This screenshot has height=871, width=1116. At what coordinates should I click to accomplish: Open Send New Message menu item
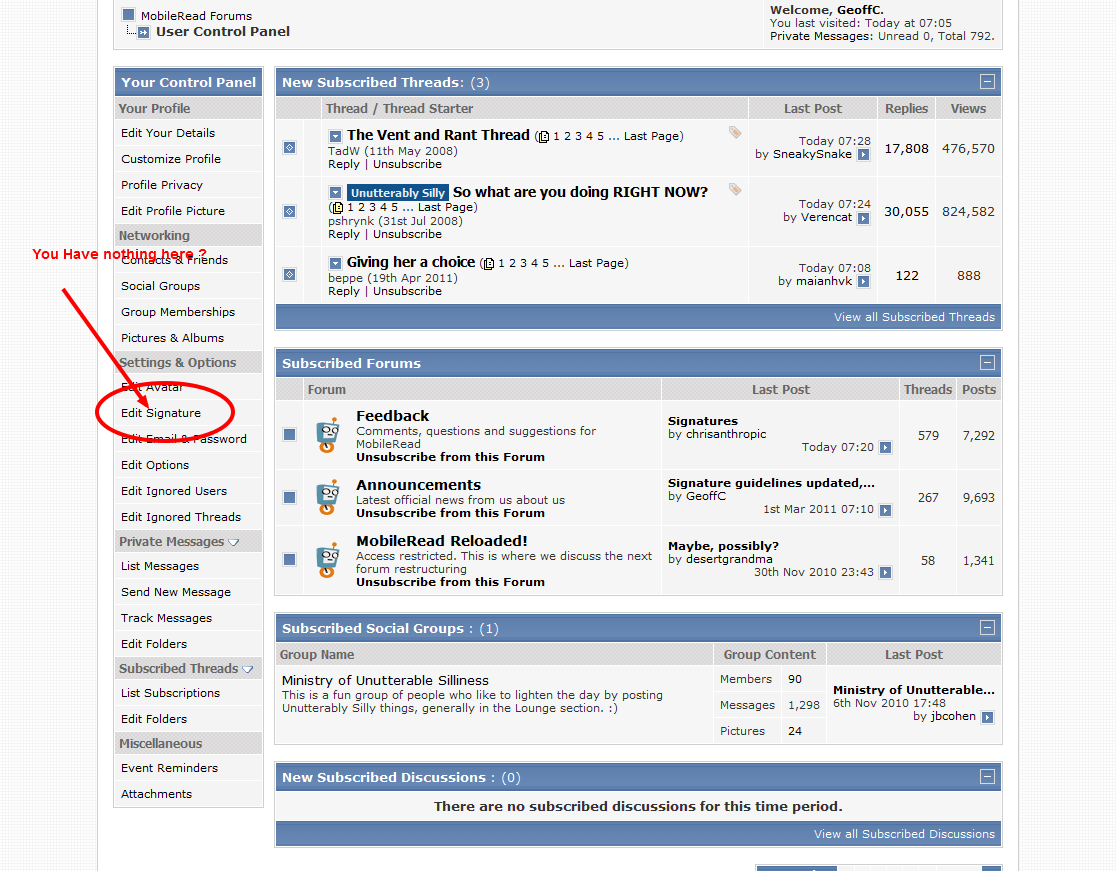176,592
